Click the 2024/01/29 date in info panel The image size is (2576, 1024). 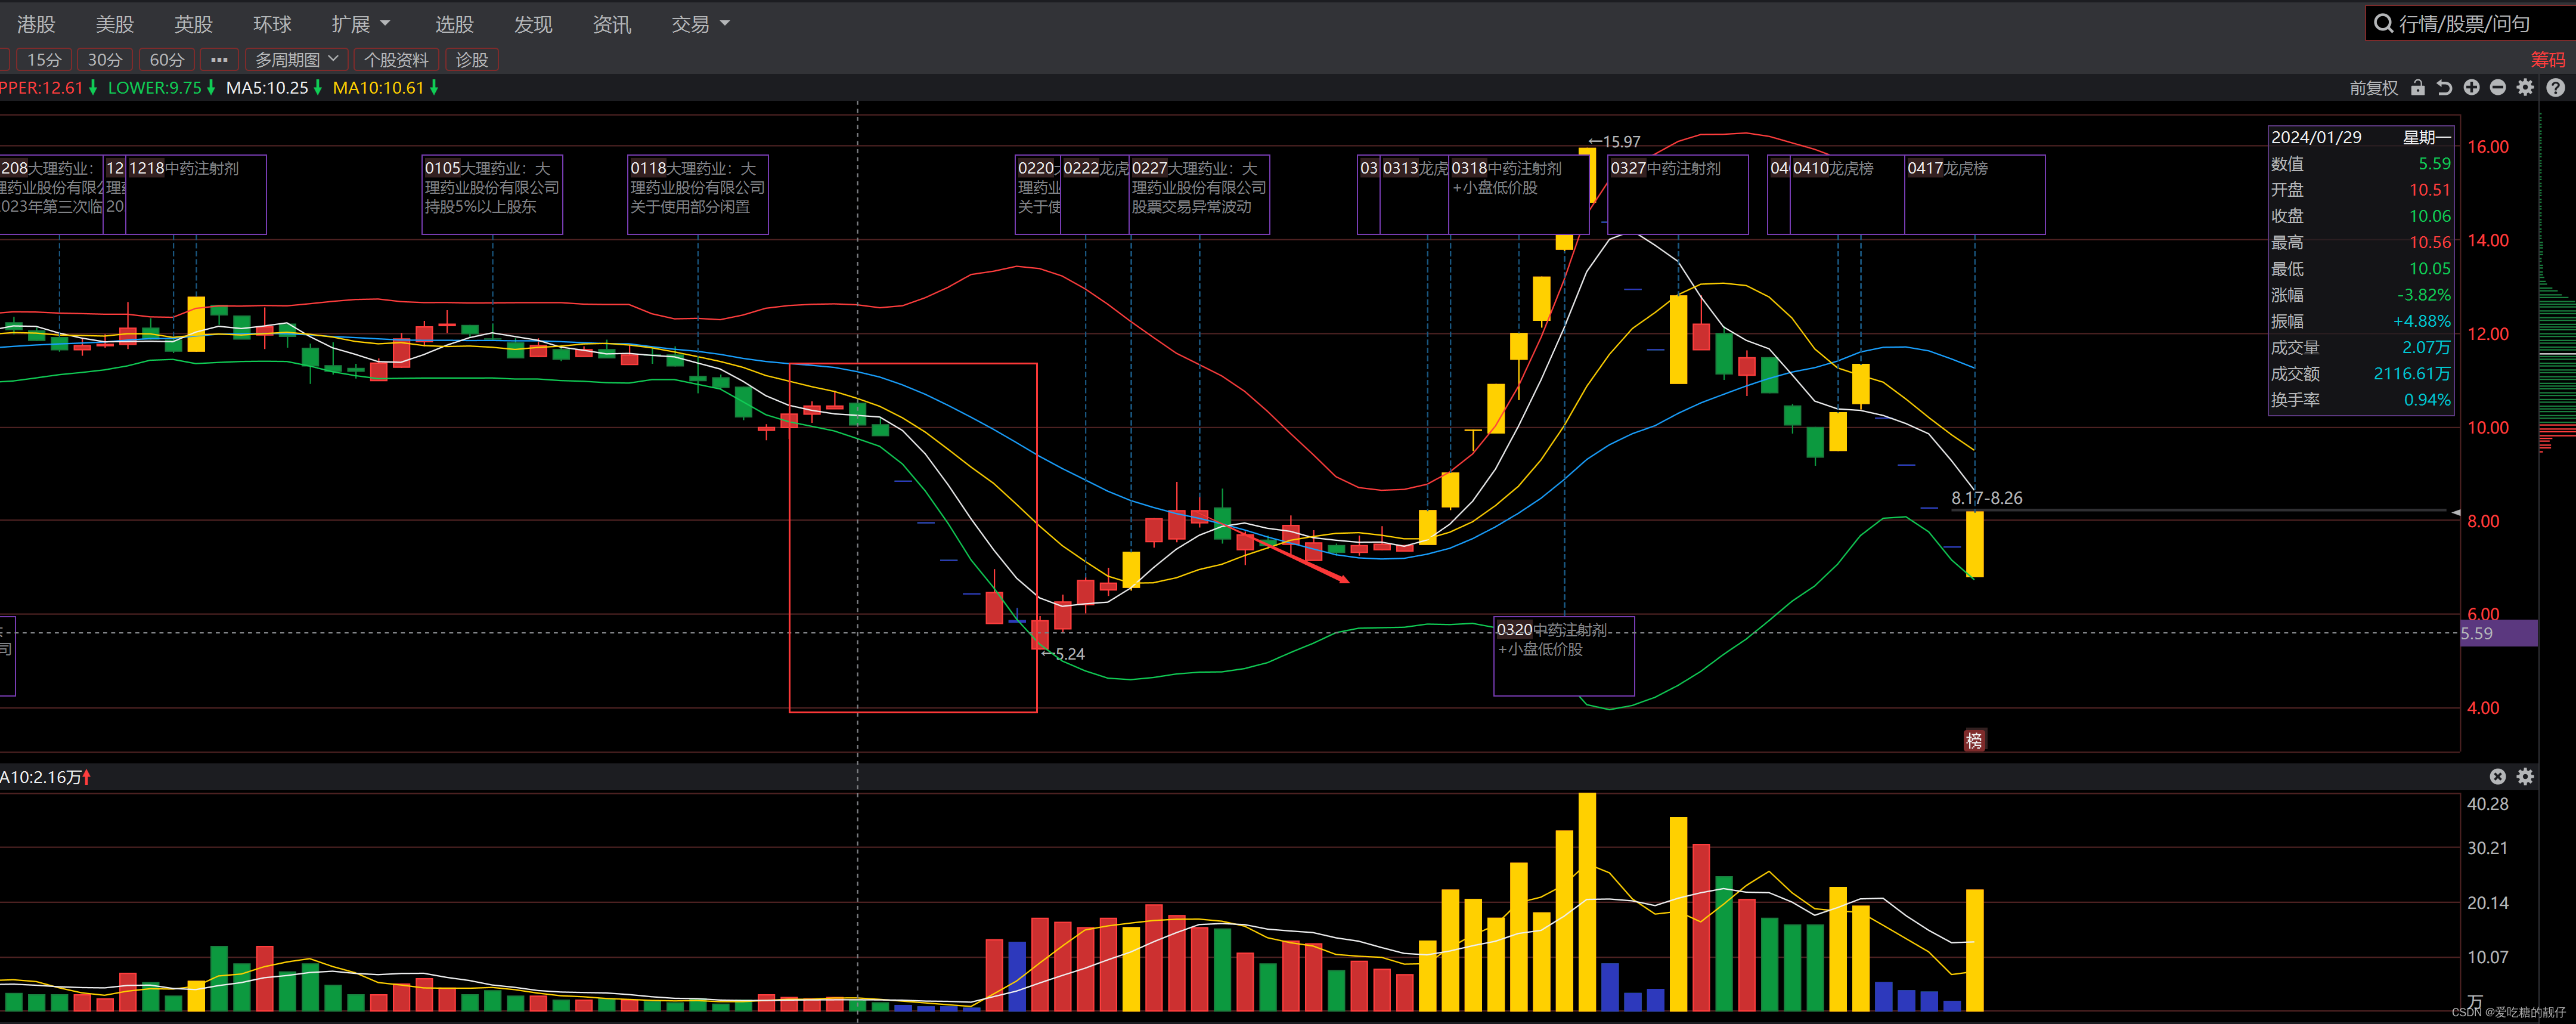2316,137
